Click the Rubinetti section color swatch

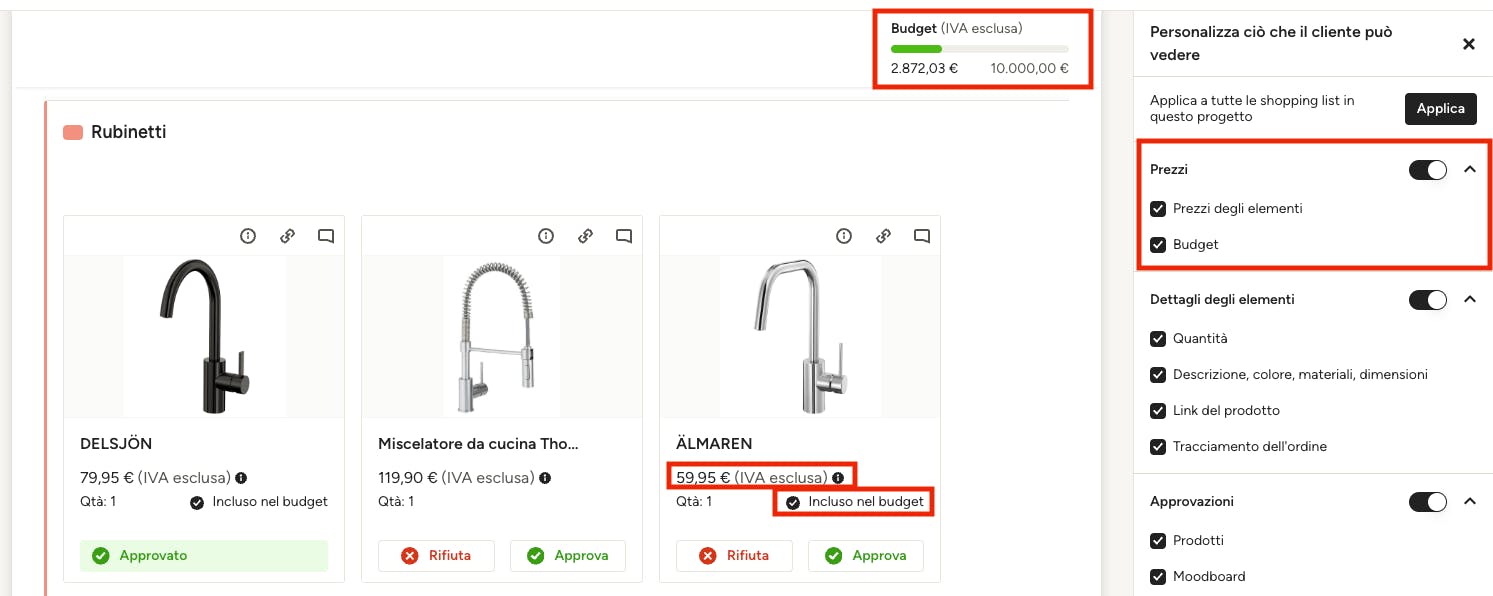point(73,132)
